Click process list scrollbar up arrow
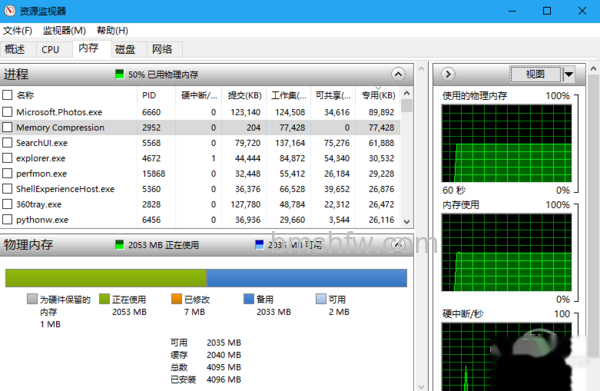This screenshot has width=600, height=391. (x=407, y=93)
